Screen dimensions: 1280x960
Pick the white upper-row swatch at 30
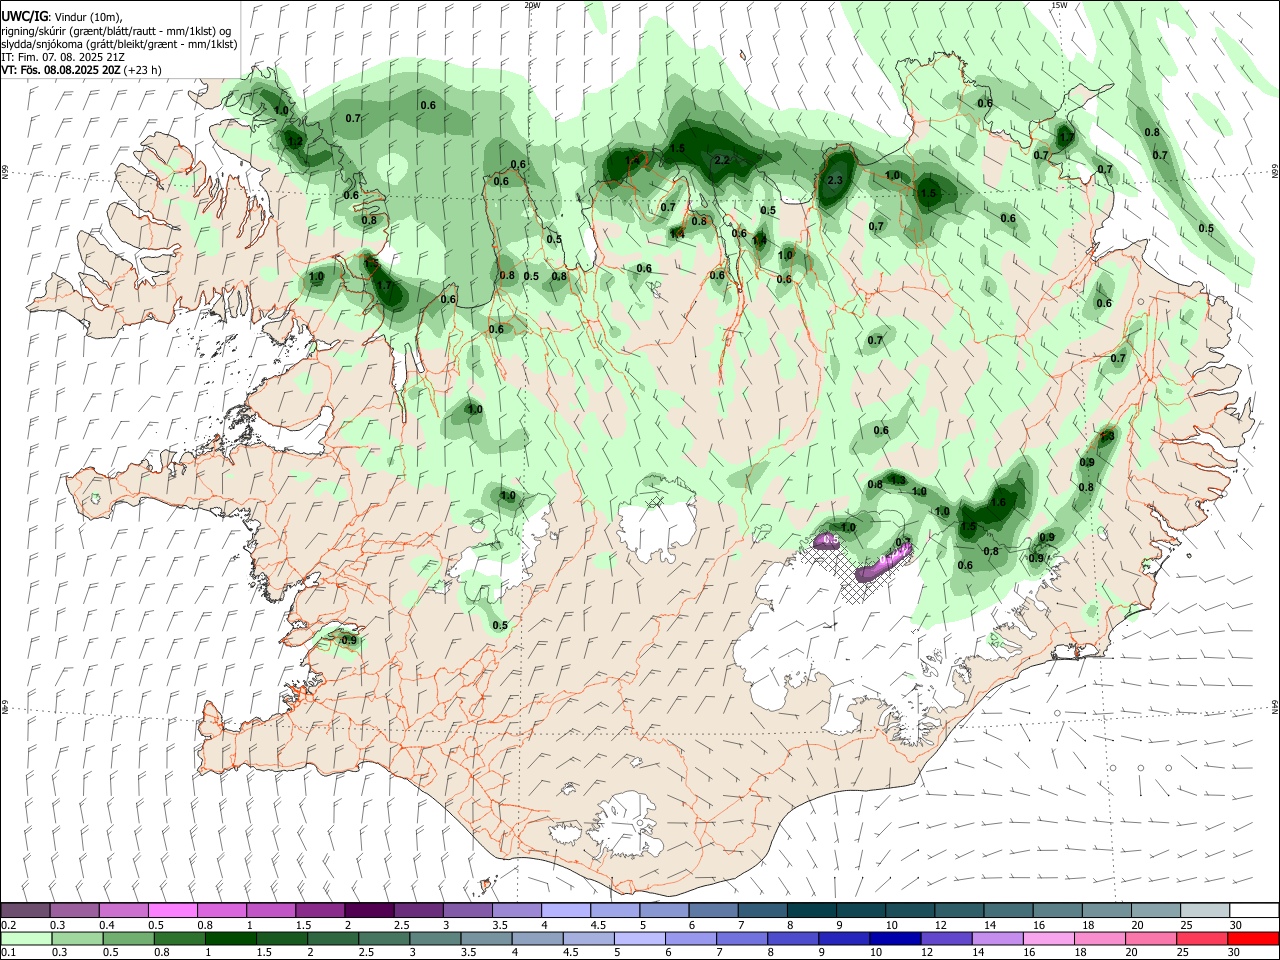click(1253, 910)
